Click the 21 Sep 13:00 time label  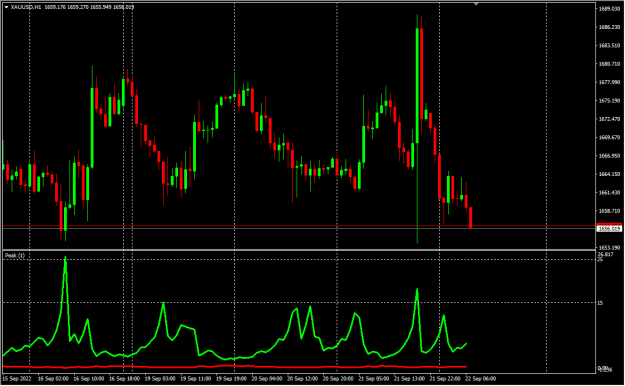coord(409,378)
